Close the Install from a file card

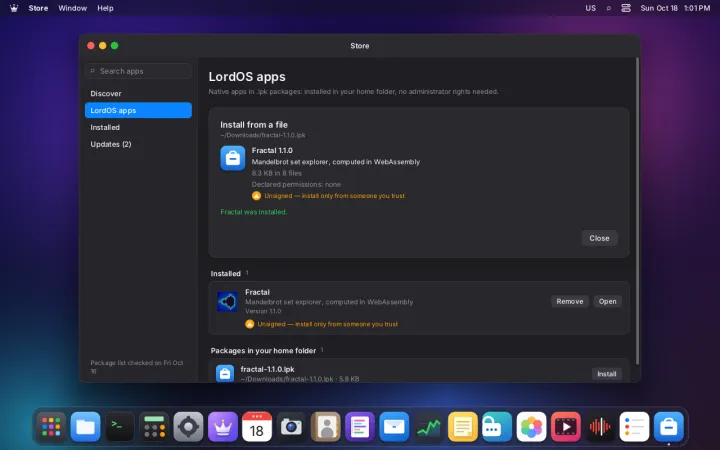(599, 238)
